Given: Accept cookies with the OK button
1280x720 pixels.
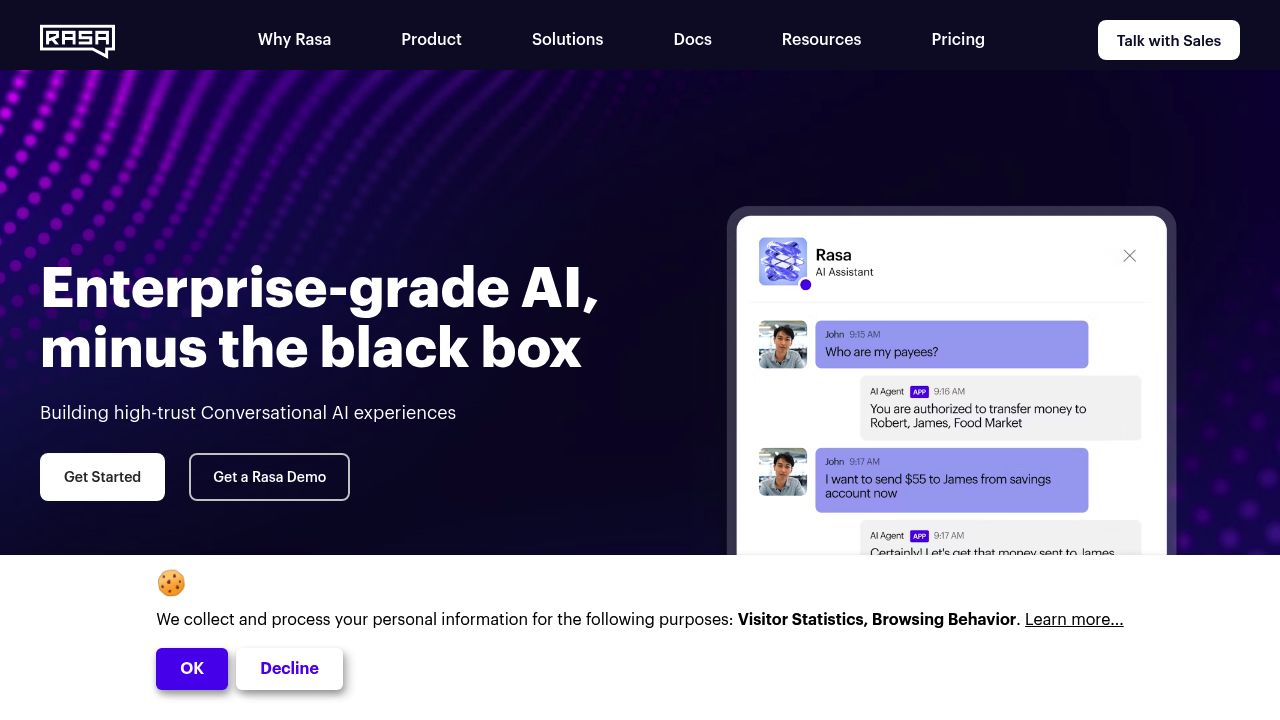Looking at the screenshot, I should coord(192,669).
